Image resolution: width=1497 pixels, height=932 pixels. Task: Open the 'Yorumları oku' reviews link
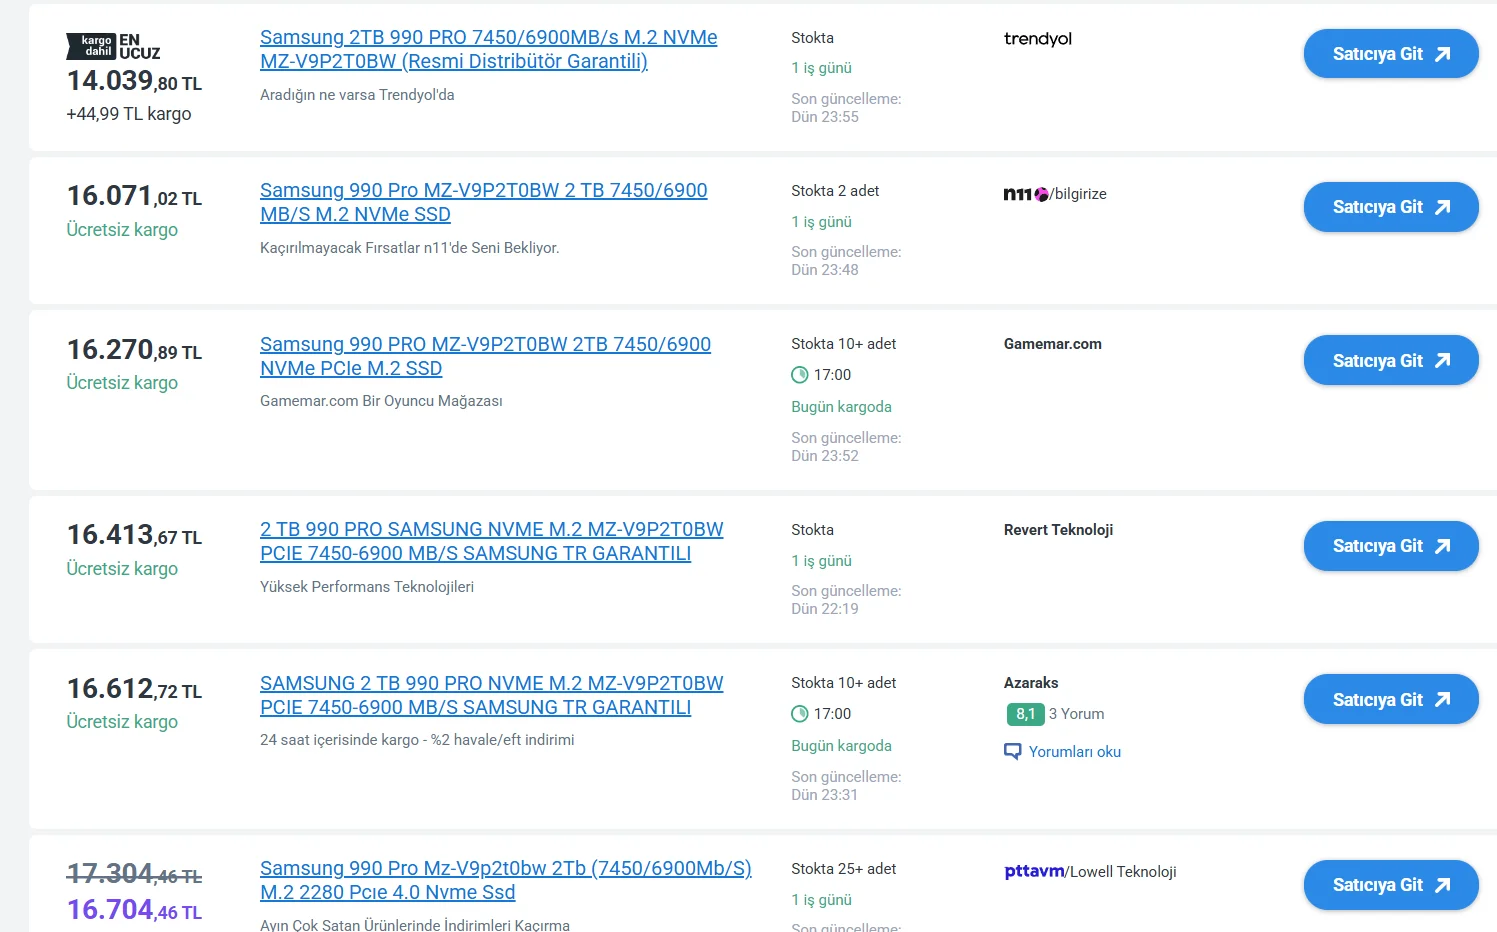coord(1075,752)
